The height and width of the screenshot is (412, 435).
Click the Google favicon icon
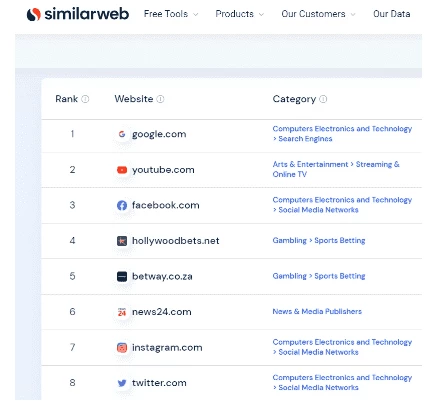tap(122, 134)
